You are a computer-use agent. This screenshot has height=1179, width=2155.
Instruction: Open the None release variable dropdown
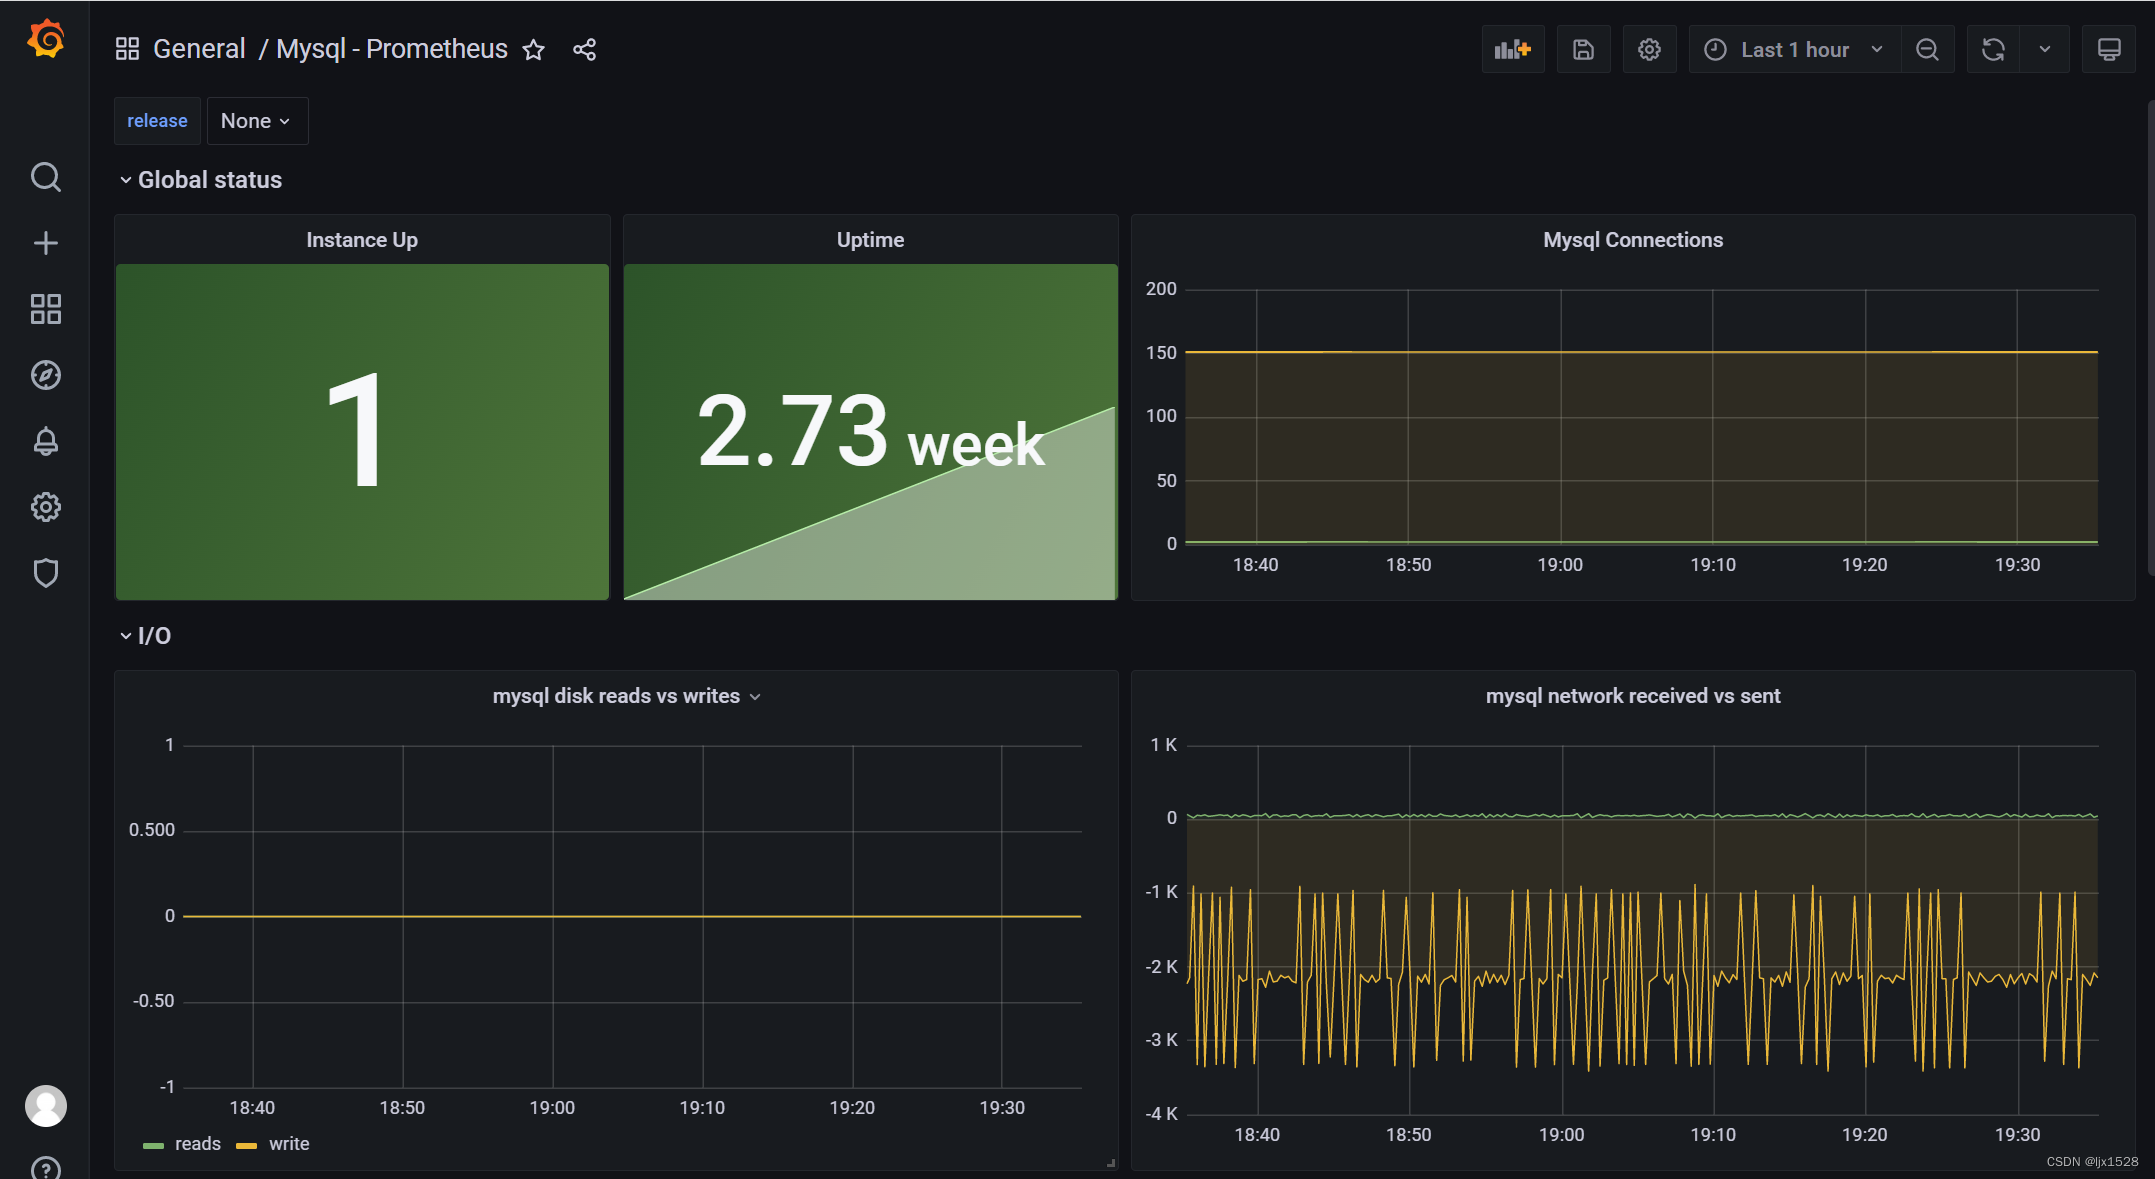(256, 121)
